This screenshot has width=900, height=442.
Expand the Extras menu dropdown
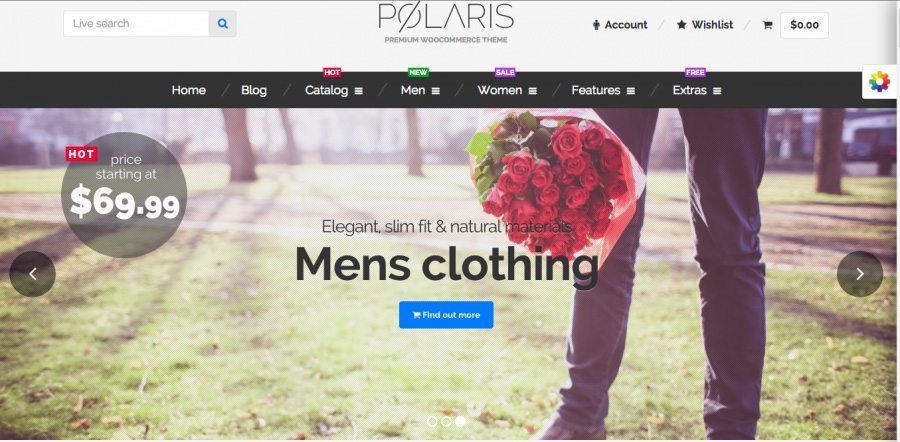(x=697, y=90)
